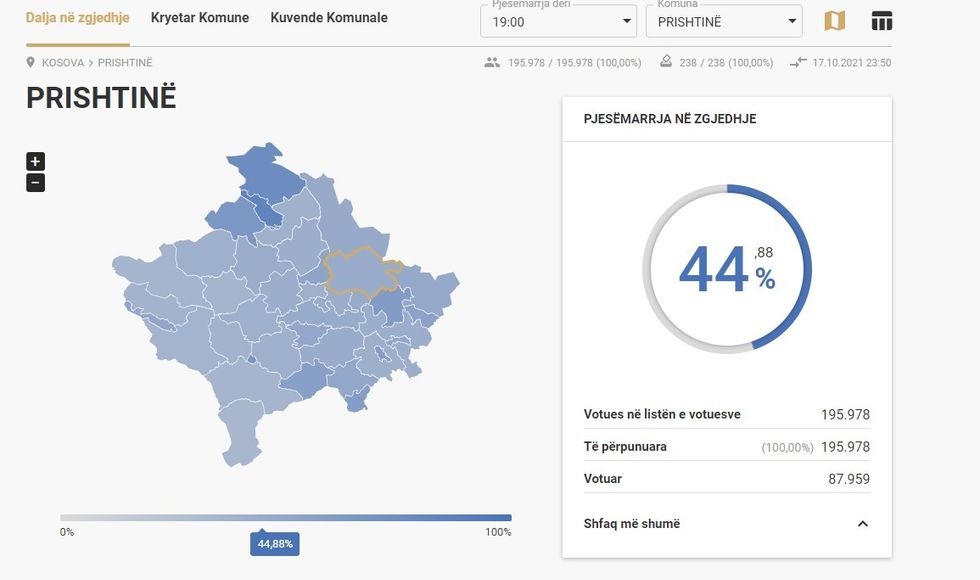This screenshot has height=580, width=980.
Task: Zoom in on the map
Action: pyautogui.click(x=35, y=161)
